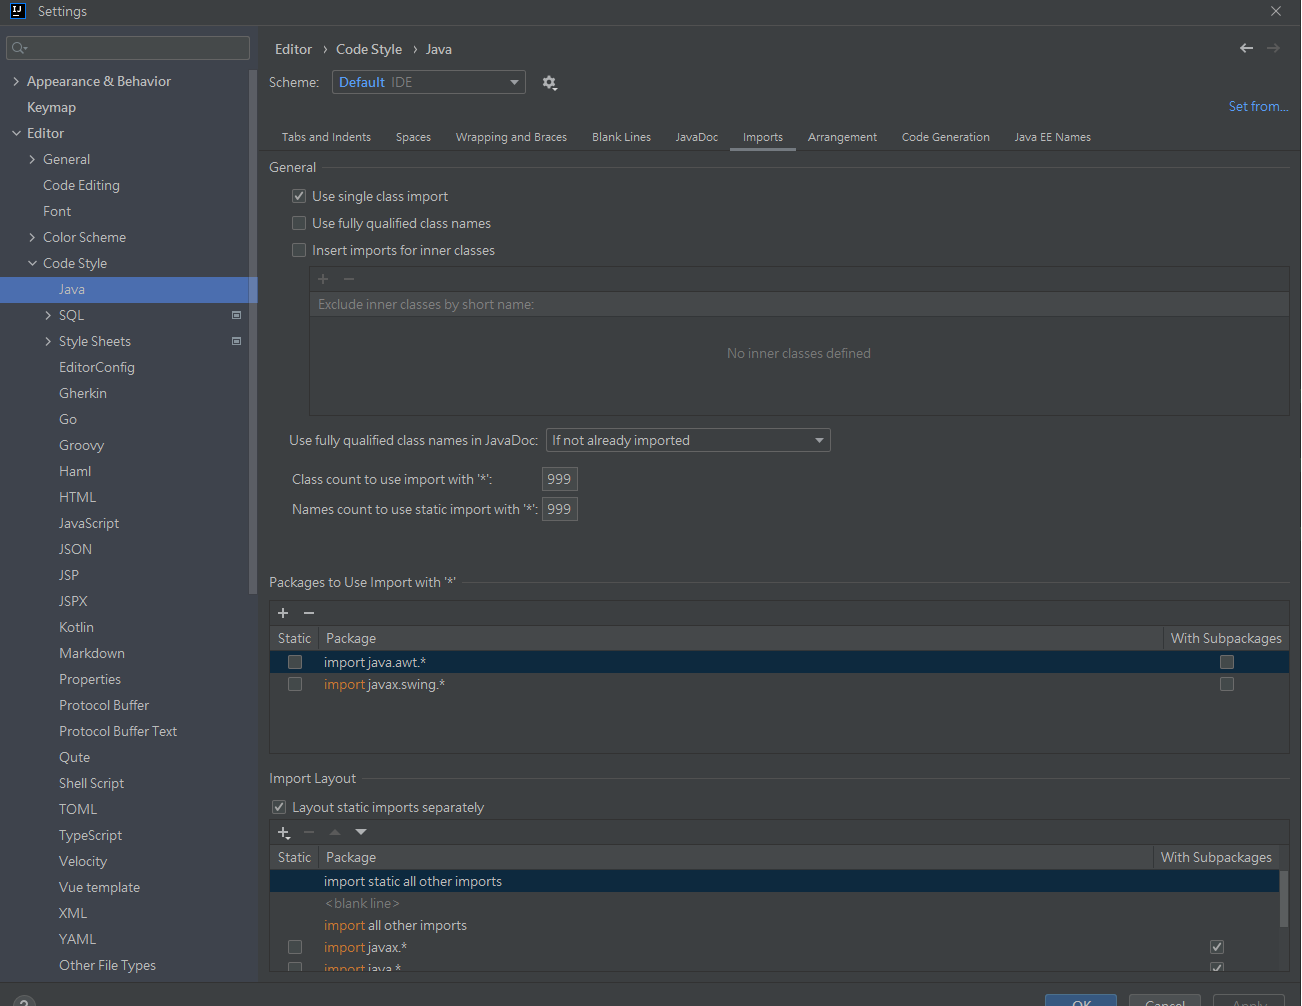This screenshot has width=1302, height=1006.
Task: Click the search icon in settings search
Action: click(x=19, y=48)
